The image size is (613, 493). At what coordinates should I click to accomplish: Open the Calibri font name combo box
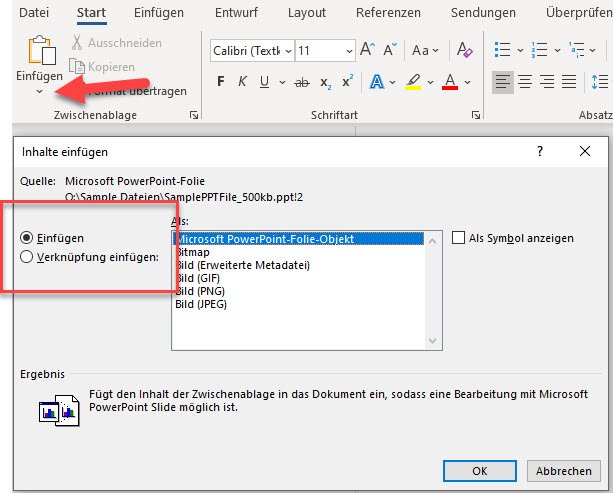[x=252, y=51]
